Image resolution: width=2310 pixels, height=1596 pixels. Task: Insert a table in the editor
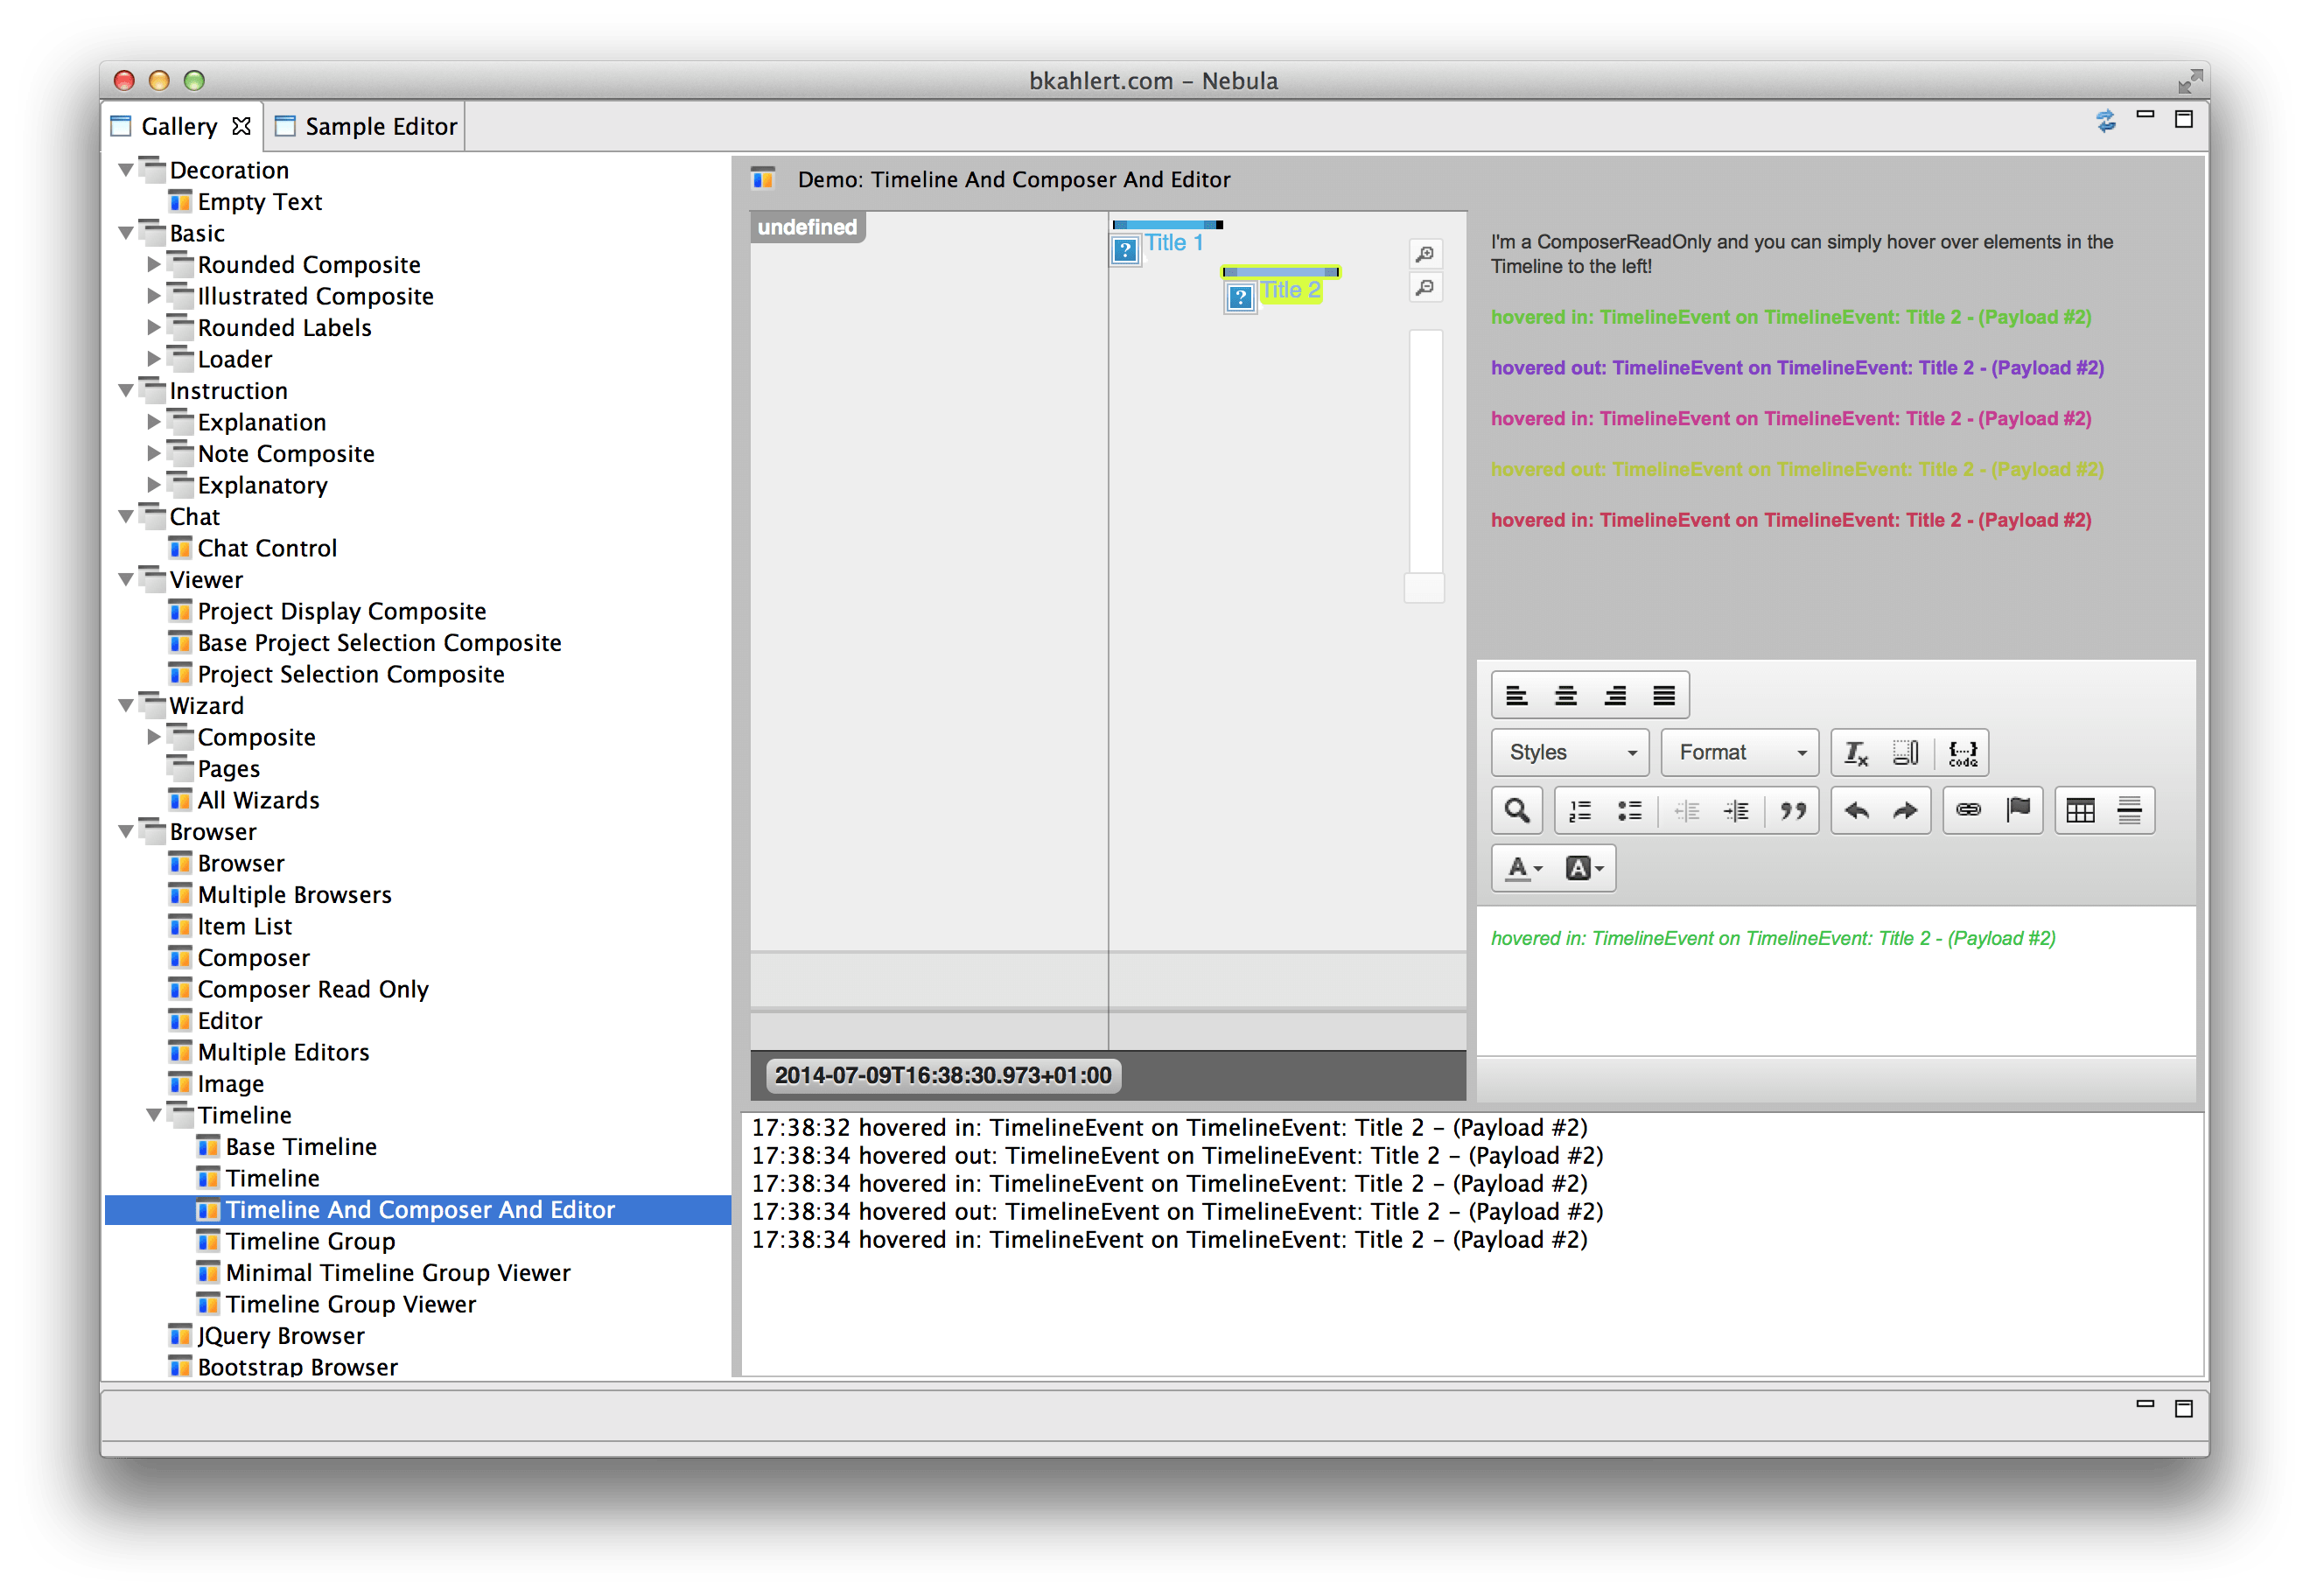pyautogui.click(x=2080, y=810)
